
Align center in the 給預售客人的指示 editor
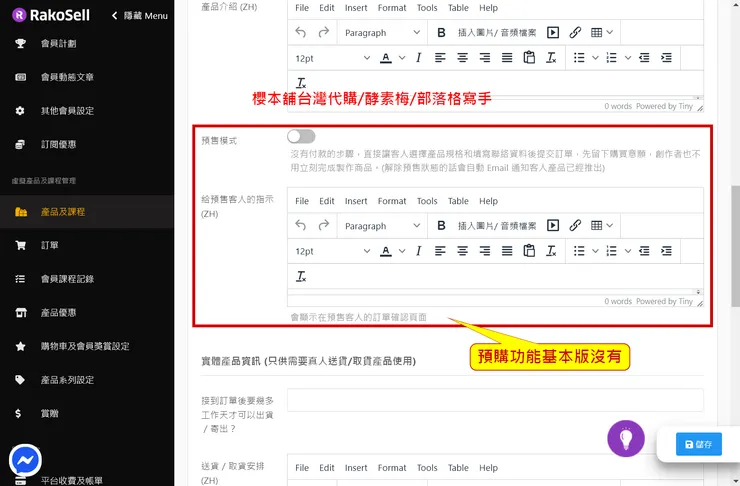pyautogui.click(x=462, y=251)
